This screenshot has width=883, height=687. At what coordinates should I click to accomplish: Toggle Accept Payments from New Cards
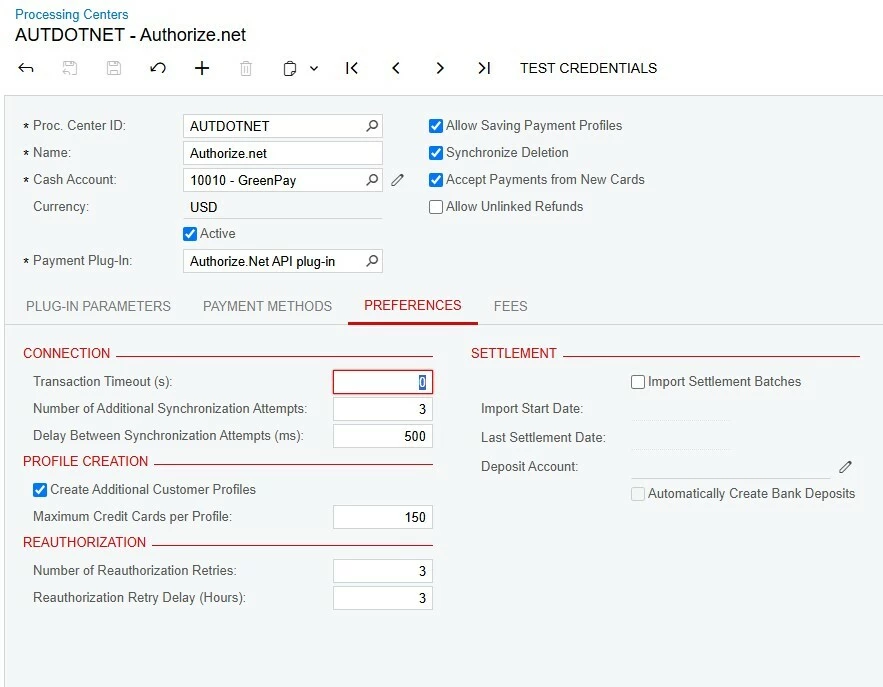435,180
